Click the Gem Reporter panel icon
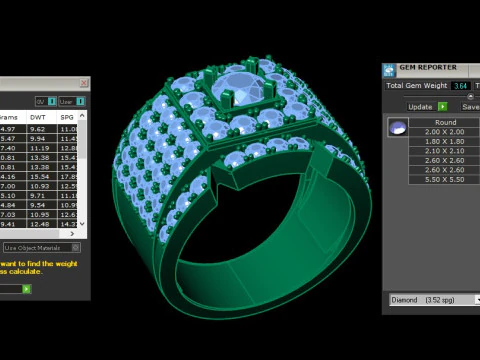The image size is (480, 360). (x=389, y=71)
